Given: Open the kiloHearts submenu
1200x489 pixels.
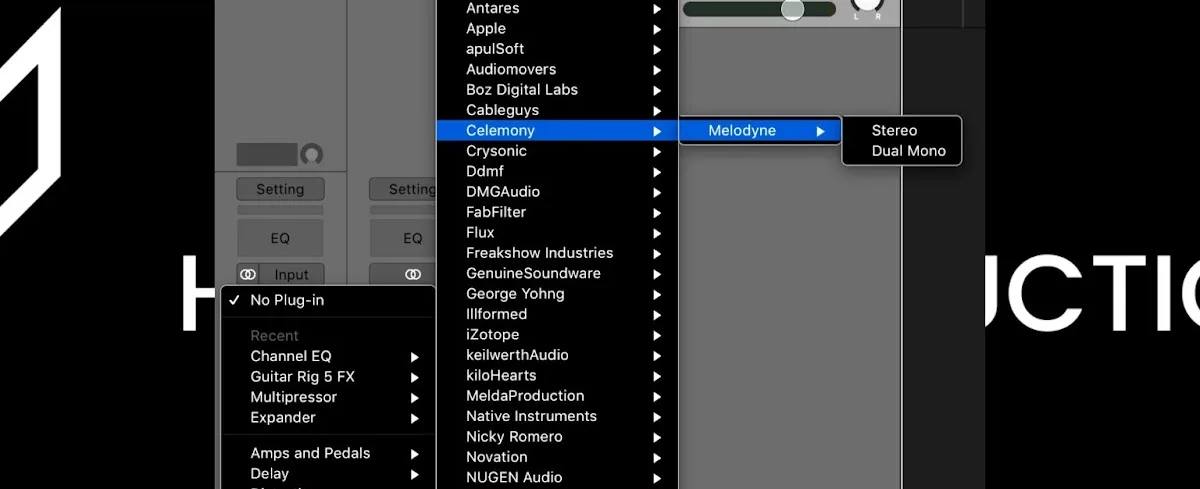Looking at the screenshot, I should pos(557,375).
